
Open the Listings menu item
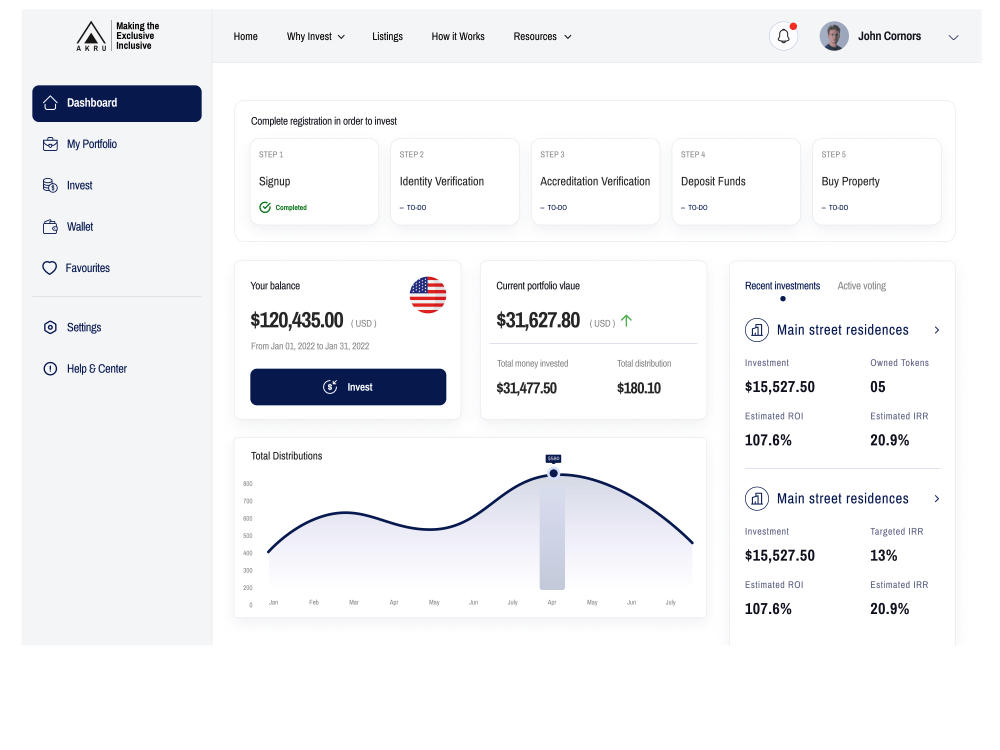click(387, 36)
